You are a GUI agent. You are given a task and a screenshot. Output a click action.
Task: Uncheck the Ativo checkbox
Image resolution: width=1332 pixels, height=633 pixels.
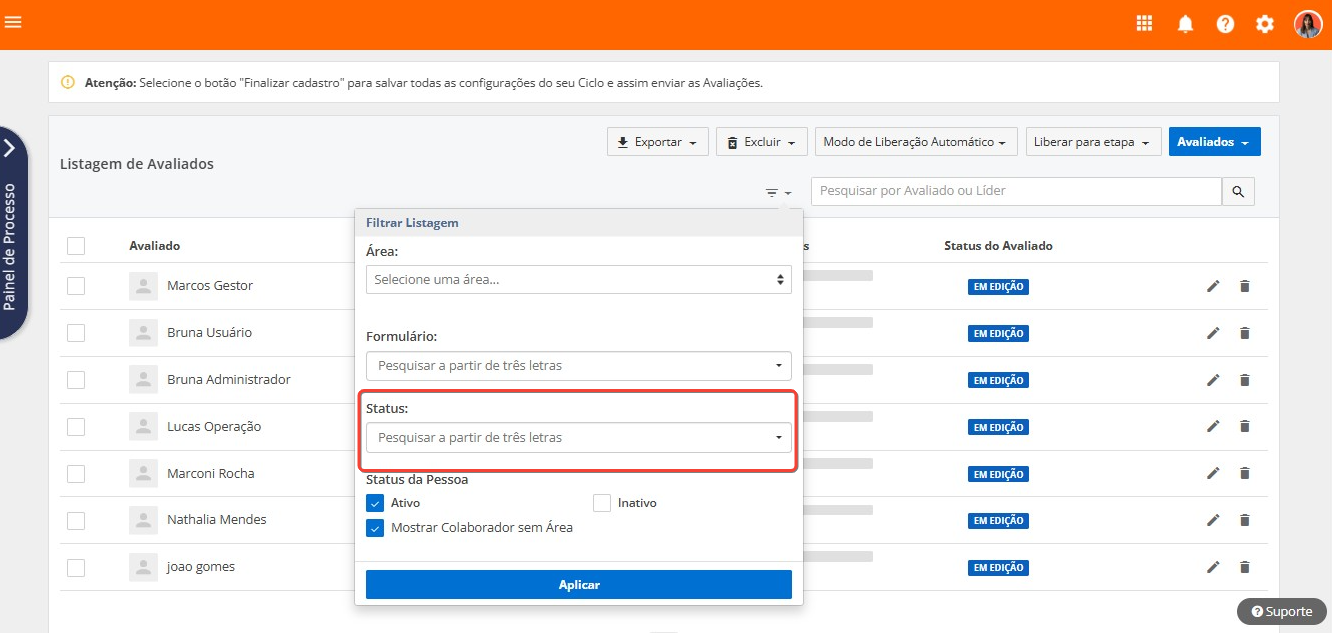[x=375, y=503]
